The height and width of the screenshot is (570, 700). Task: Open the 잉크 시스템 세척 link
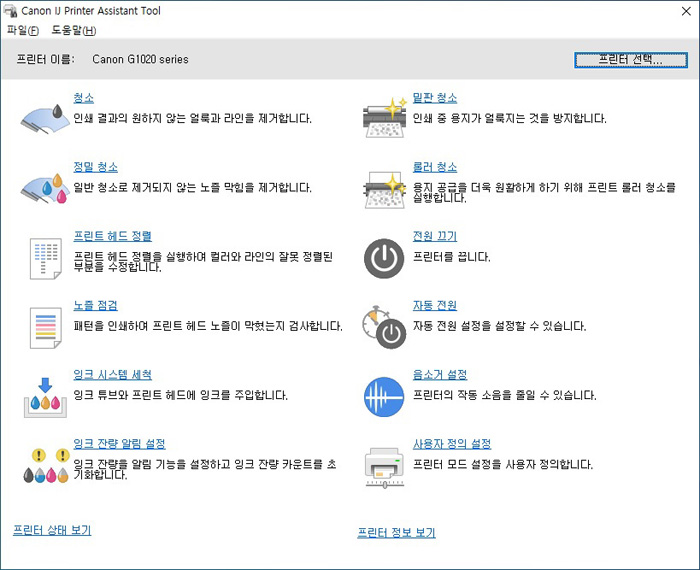[x=112, y=374]
